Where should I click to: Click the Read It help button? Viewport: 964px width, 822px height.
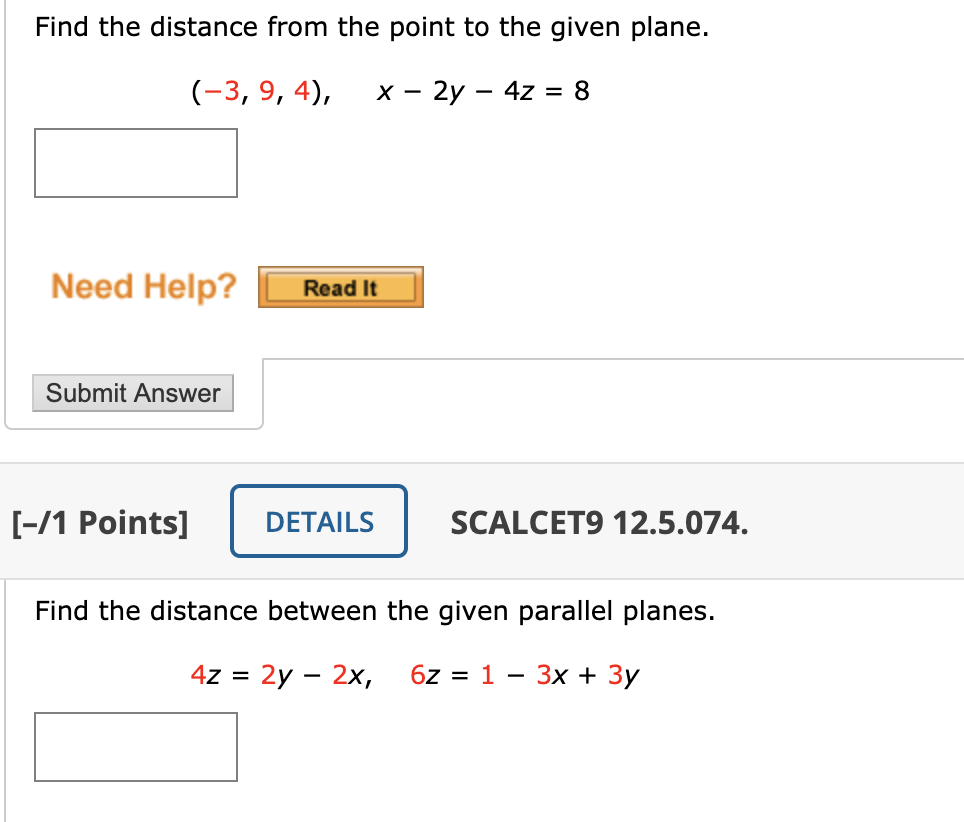click(x=340, y=288)
